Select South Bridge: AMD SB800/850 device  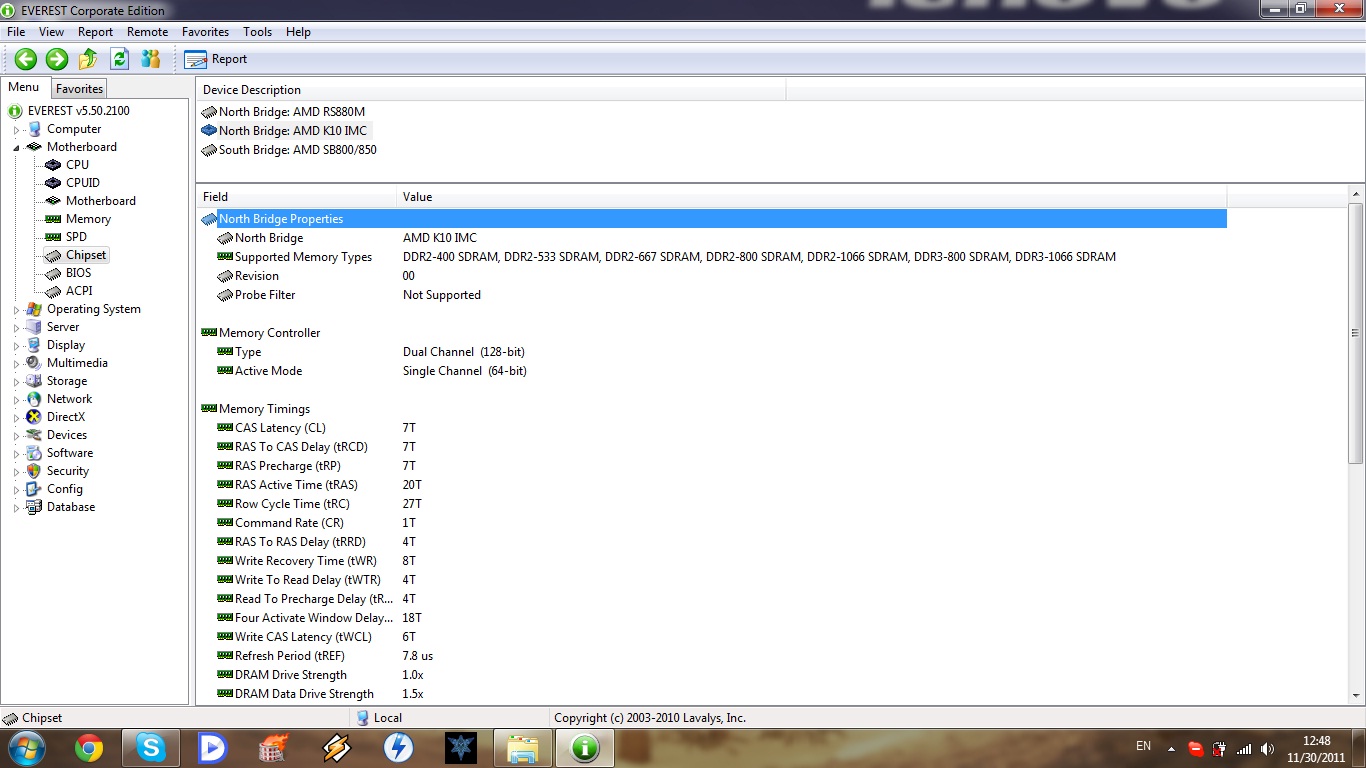coord(297,150)
